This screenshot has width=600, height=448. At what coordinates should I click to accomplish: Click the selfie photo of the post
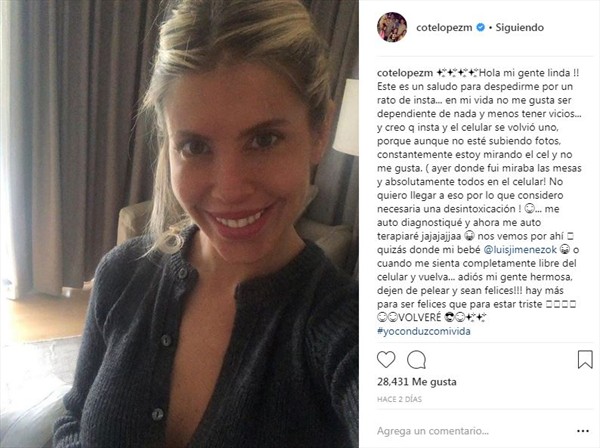tap(179, 224)
